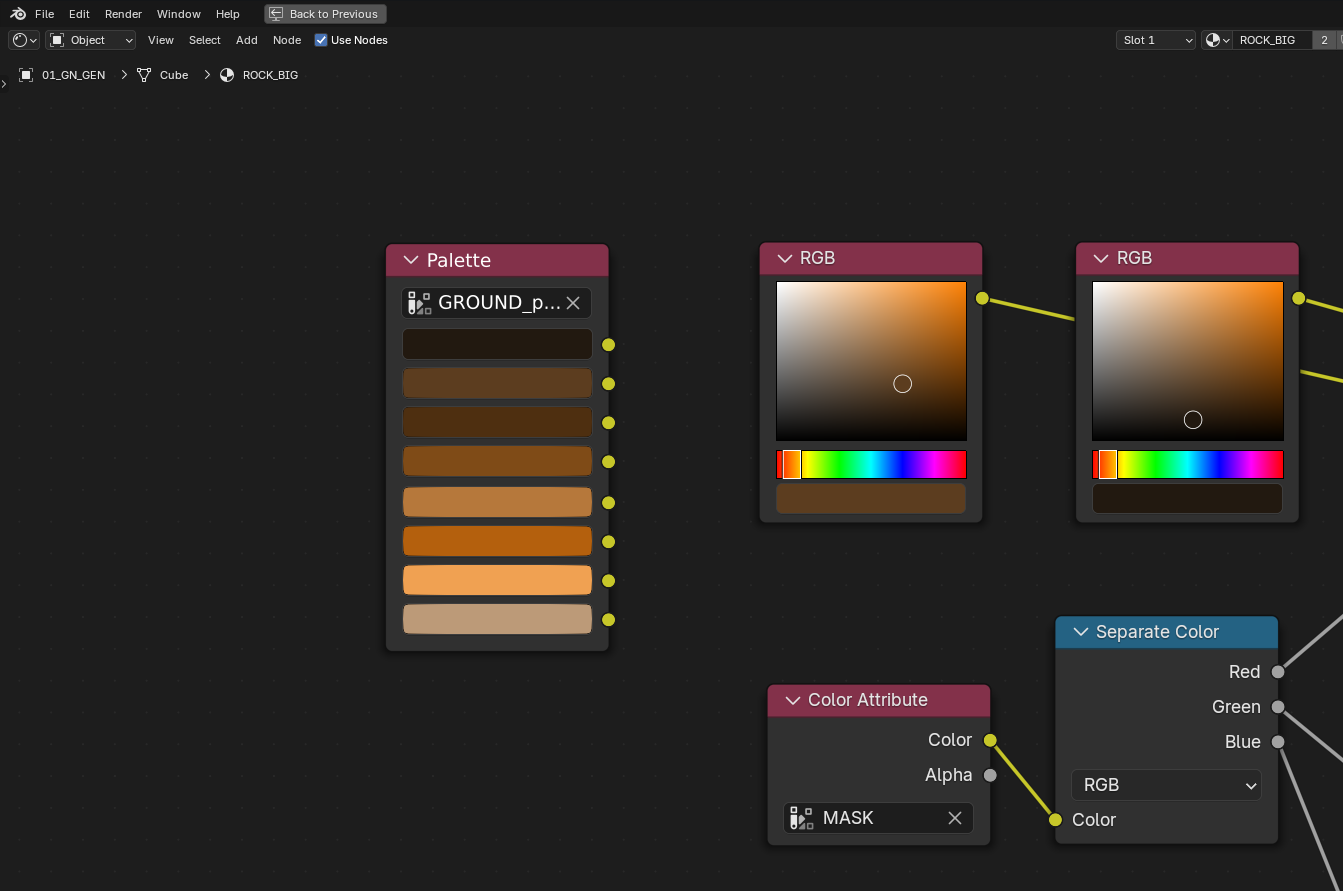
Task: Click the attribute icon beside MASK
Action: (801, 818)
